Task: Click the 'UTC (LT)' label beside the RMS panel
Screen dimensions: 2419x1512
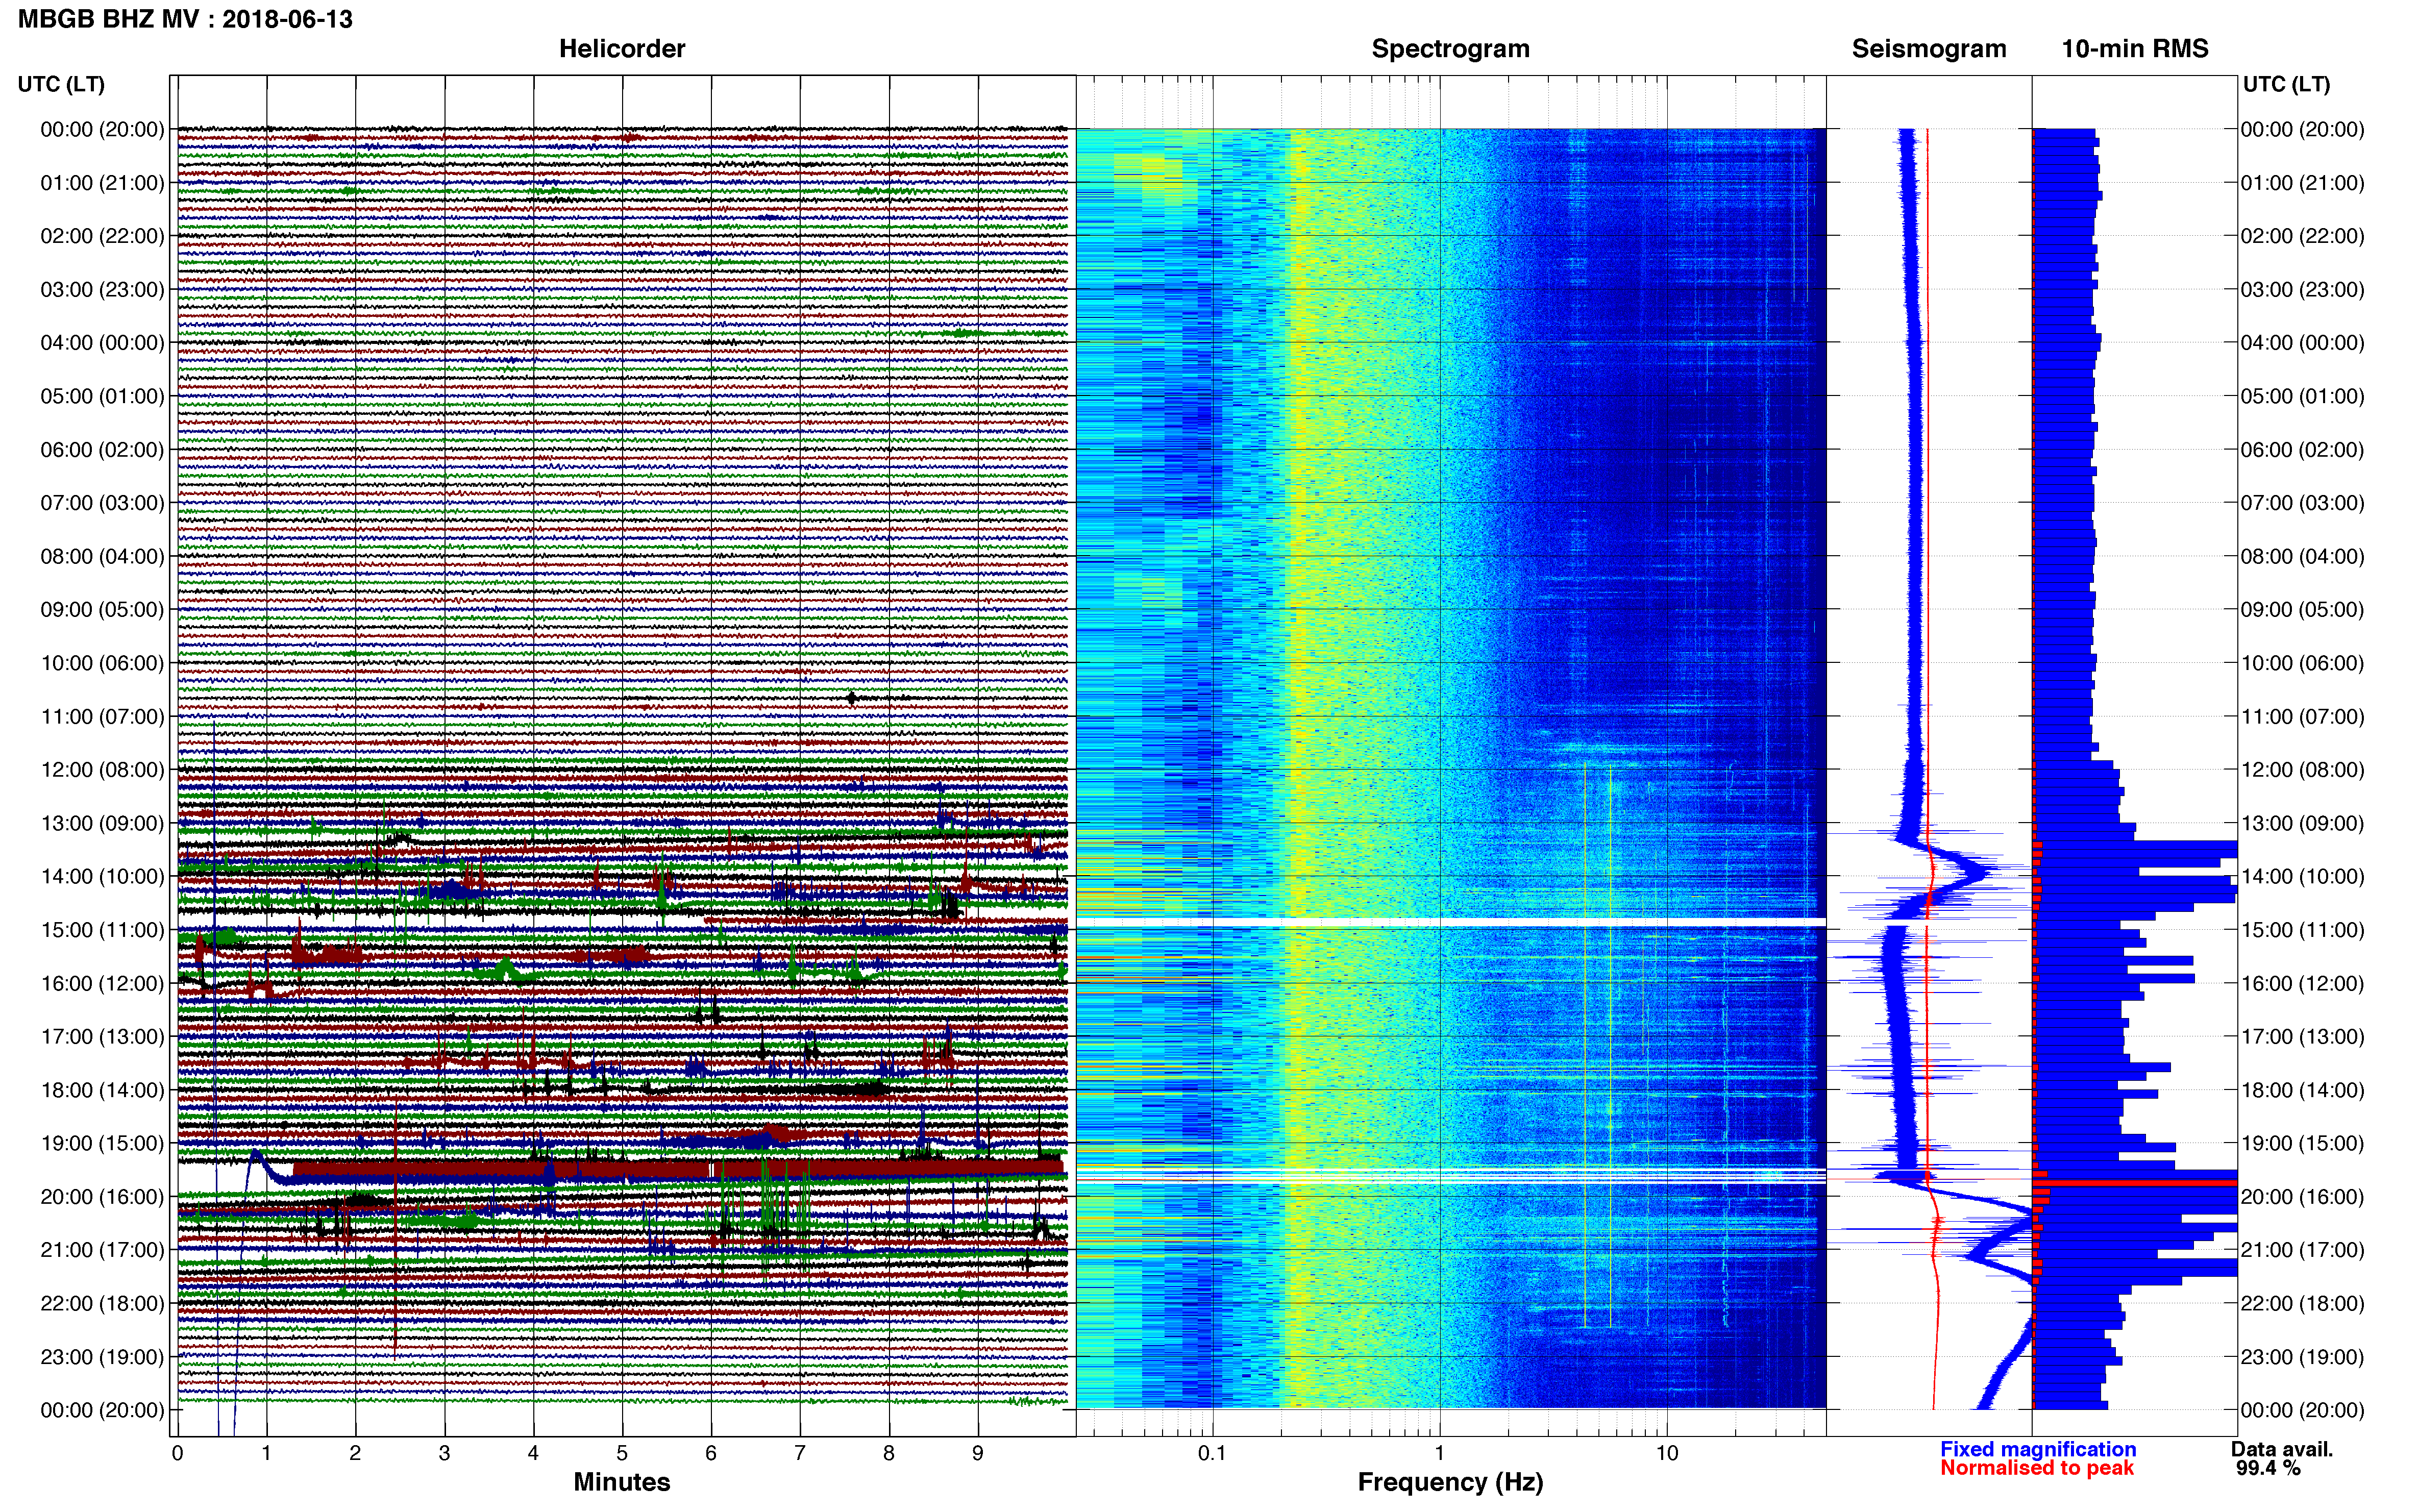Action: [x=2286, y=84]
